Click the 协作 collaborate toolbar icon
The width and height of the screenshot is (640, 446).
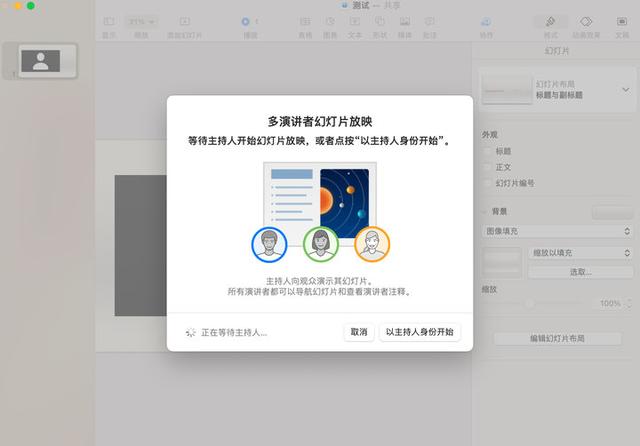(486, 22)
